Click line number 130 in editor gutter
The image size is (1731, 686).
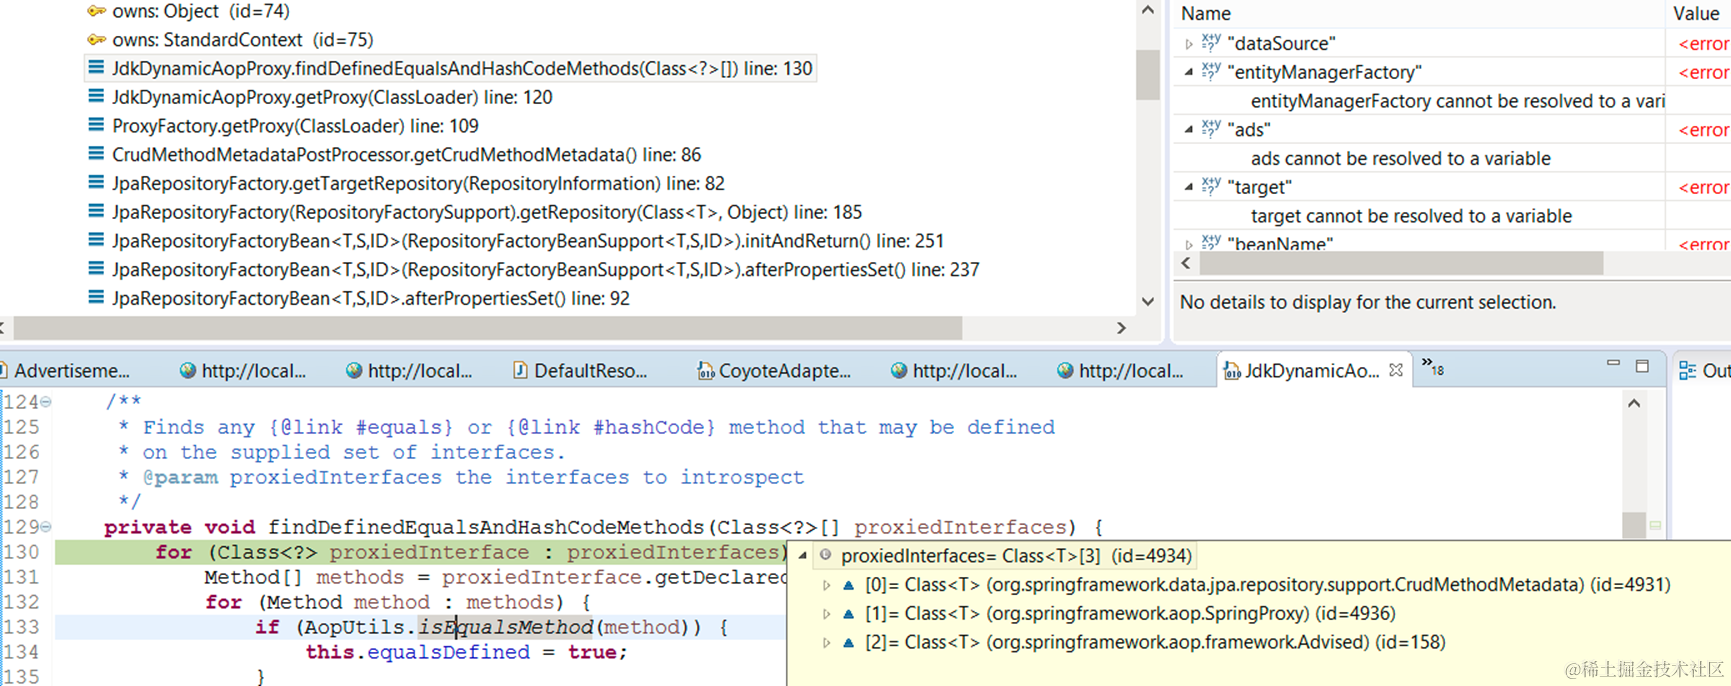(22, 552)
